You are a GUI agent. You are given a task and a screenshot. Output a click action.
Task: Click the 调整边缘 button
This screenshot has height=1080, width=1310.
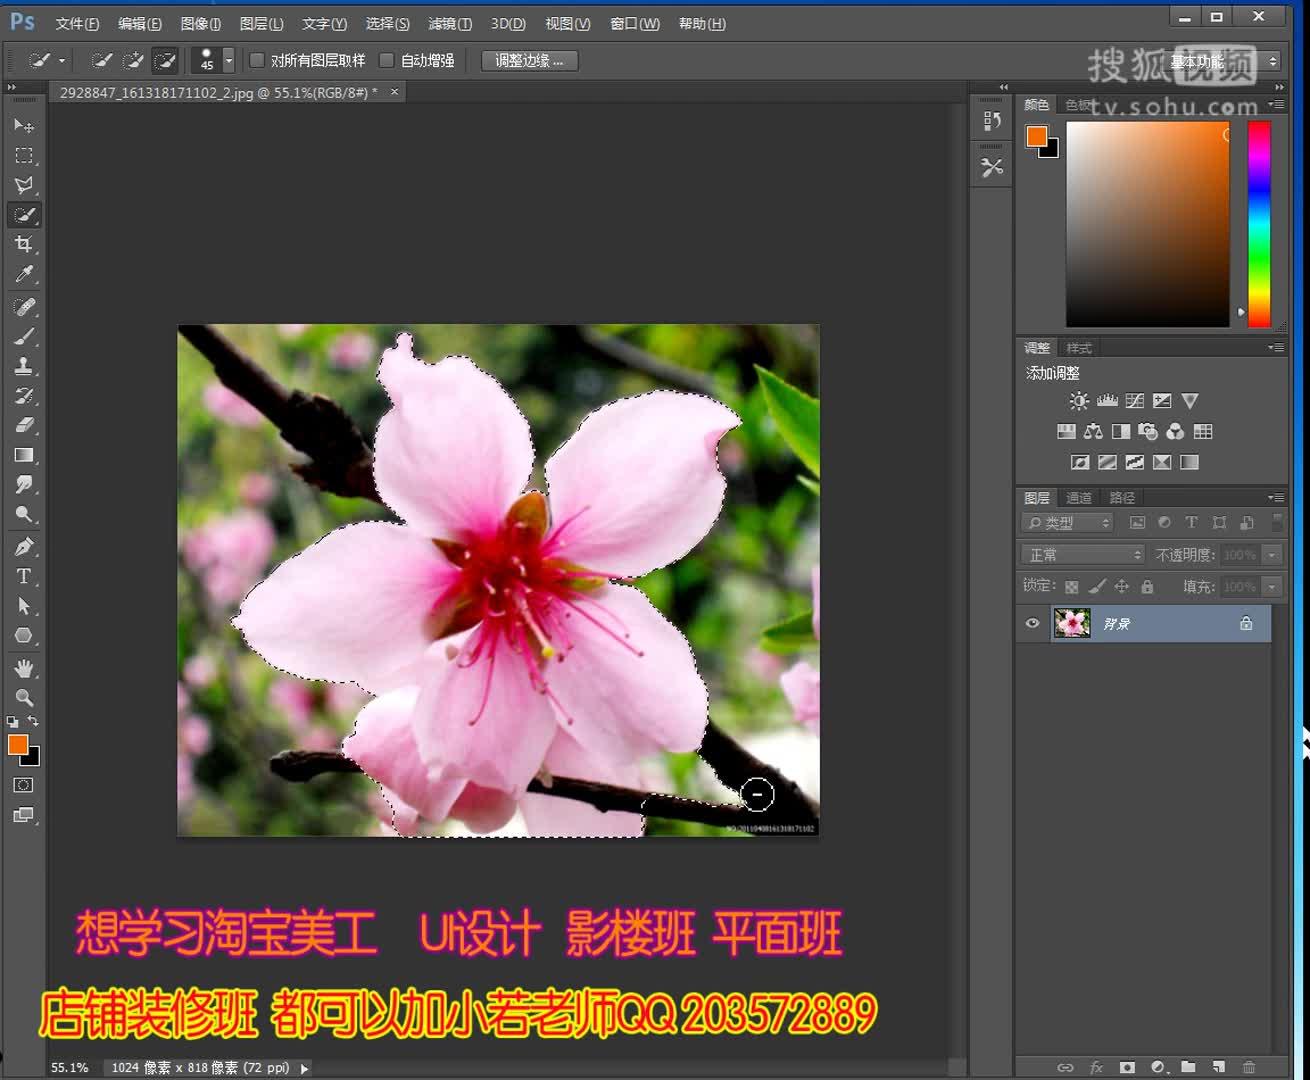click(x=530, y=60)
